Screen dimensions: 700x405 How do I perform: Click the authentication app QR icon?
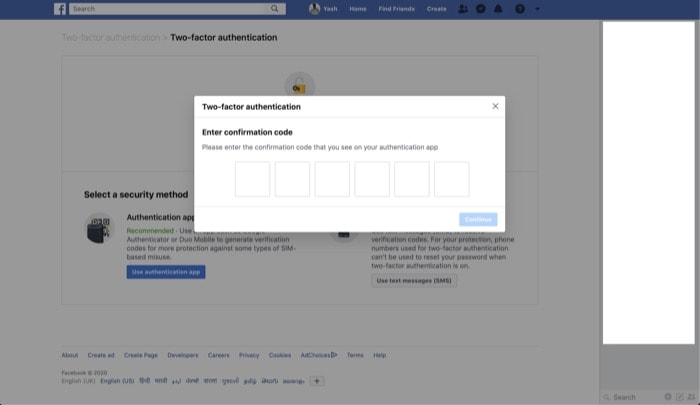click(100, 228)
